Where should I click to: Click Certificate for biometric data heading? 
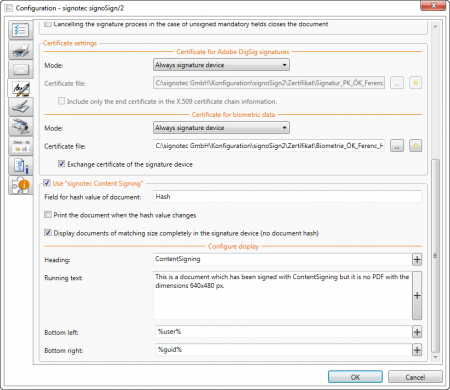pos(233,114)
